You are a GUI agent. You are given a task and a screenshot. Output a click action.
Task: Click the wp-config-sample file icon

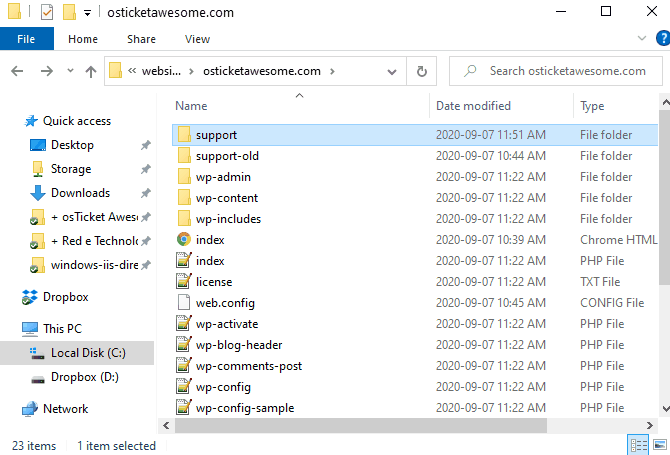(184, 407)
